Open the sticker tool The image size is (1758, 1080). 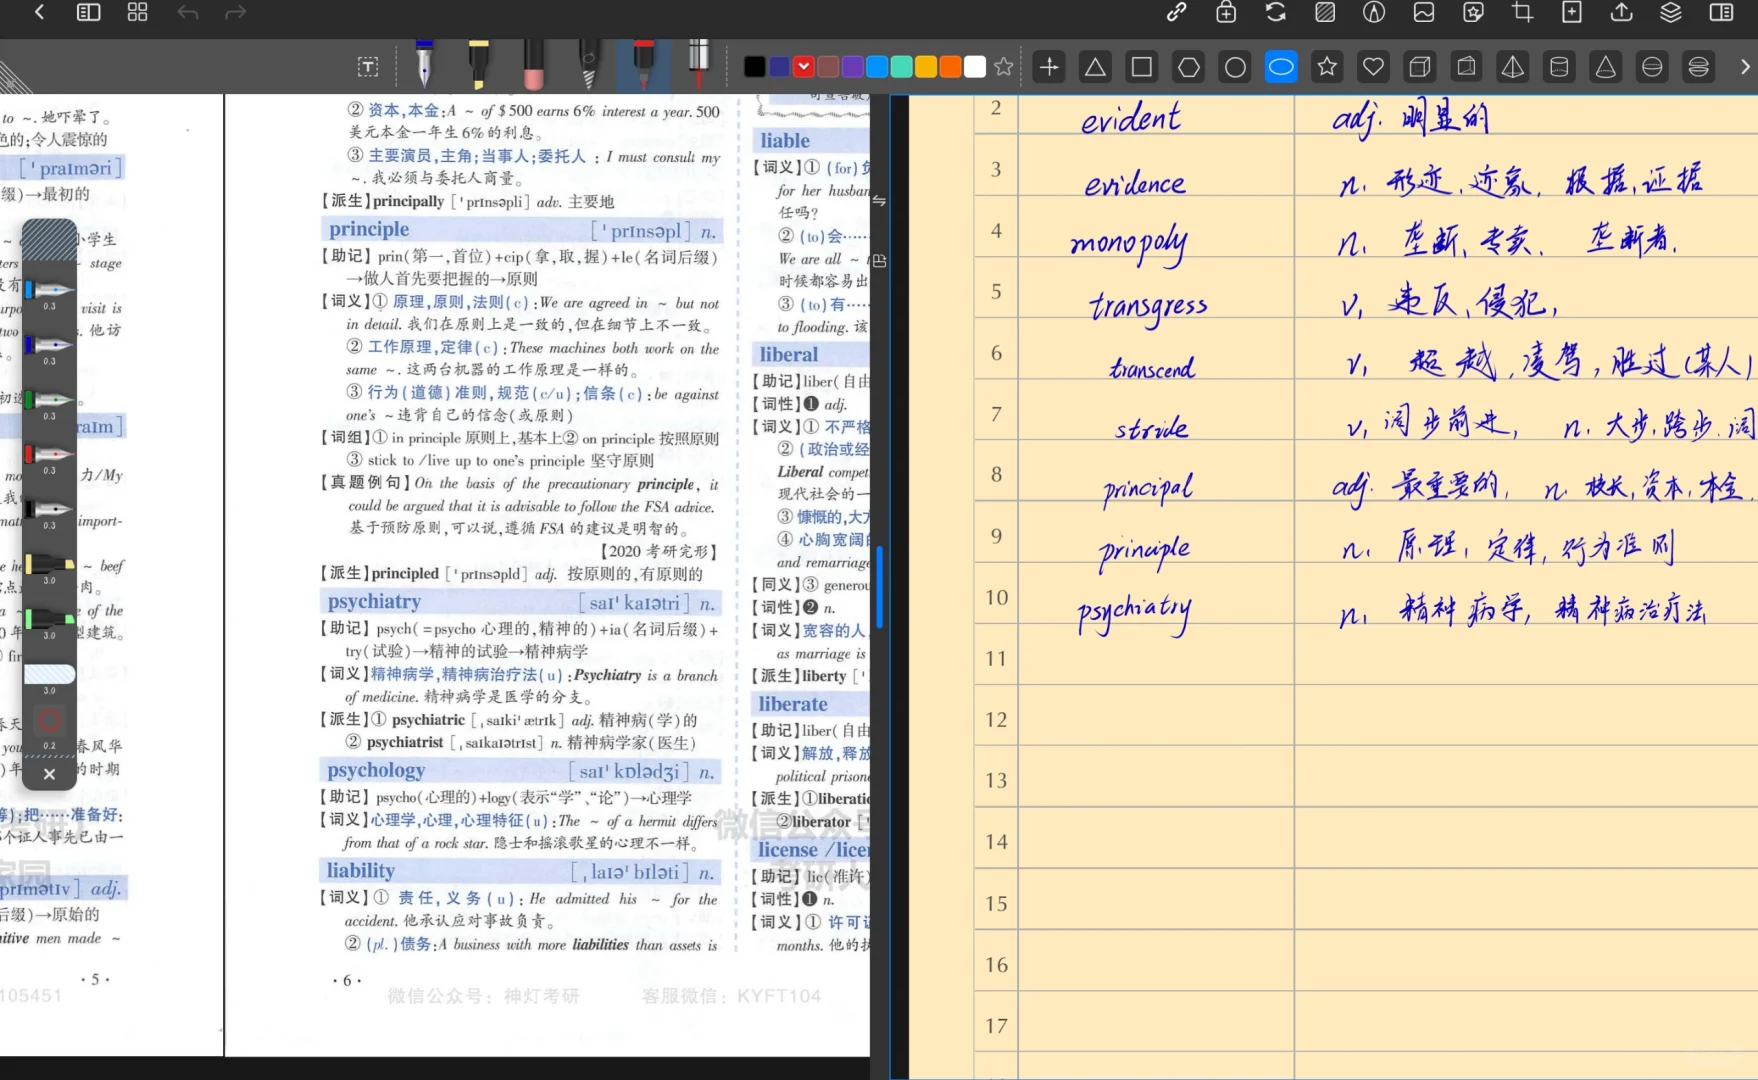[x=1472, y=13]
